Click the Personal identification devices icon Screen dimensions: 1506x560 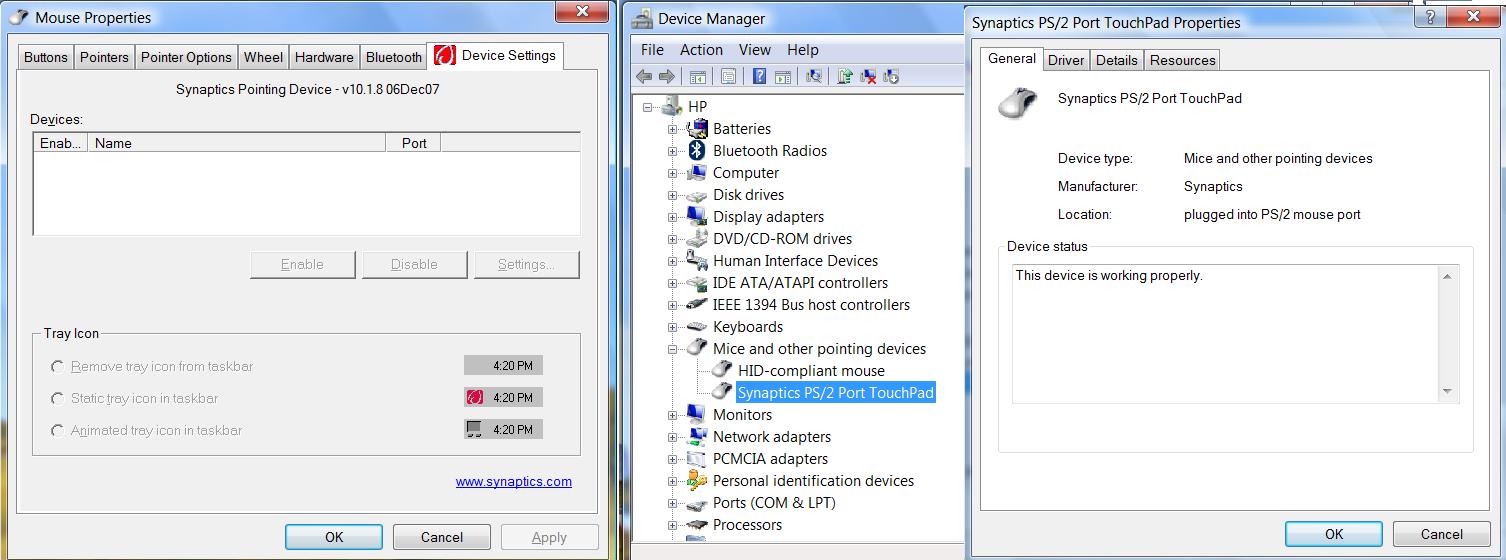[x=697, y=480]
